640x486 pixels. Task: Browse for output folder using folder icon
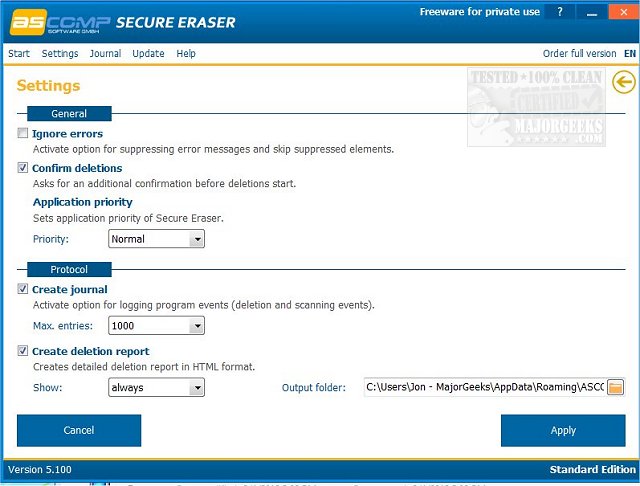pos(616,387)
